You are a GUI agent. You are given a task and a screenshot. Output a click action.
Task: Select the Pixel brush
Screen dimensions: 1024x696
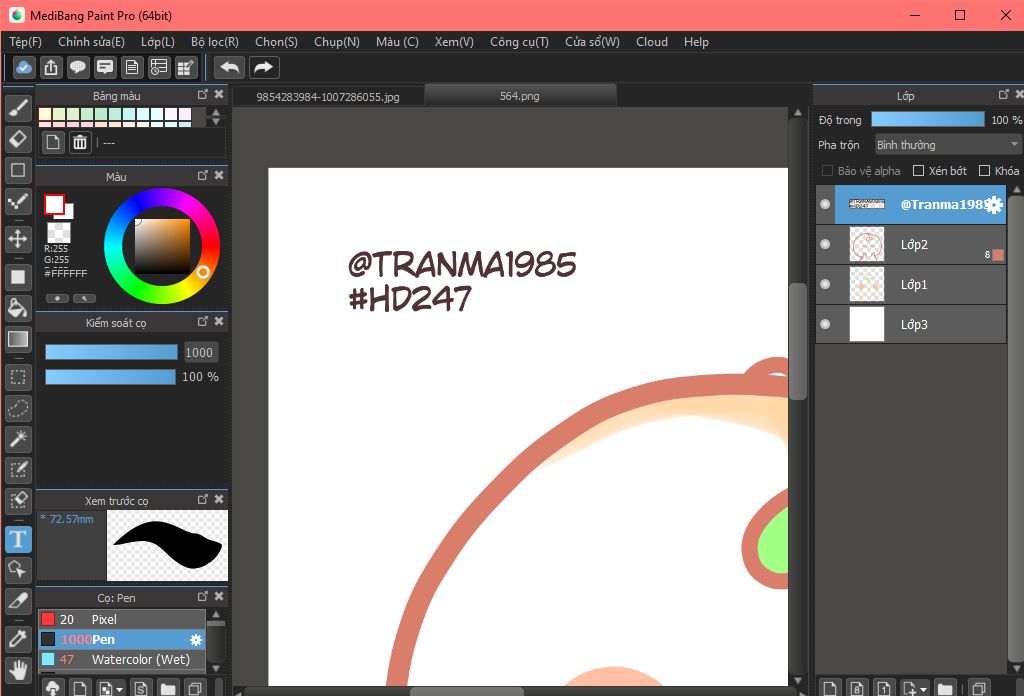click(x=122, y=620)
